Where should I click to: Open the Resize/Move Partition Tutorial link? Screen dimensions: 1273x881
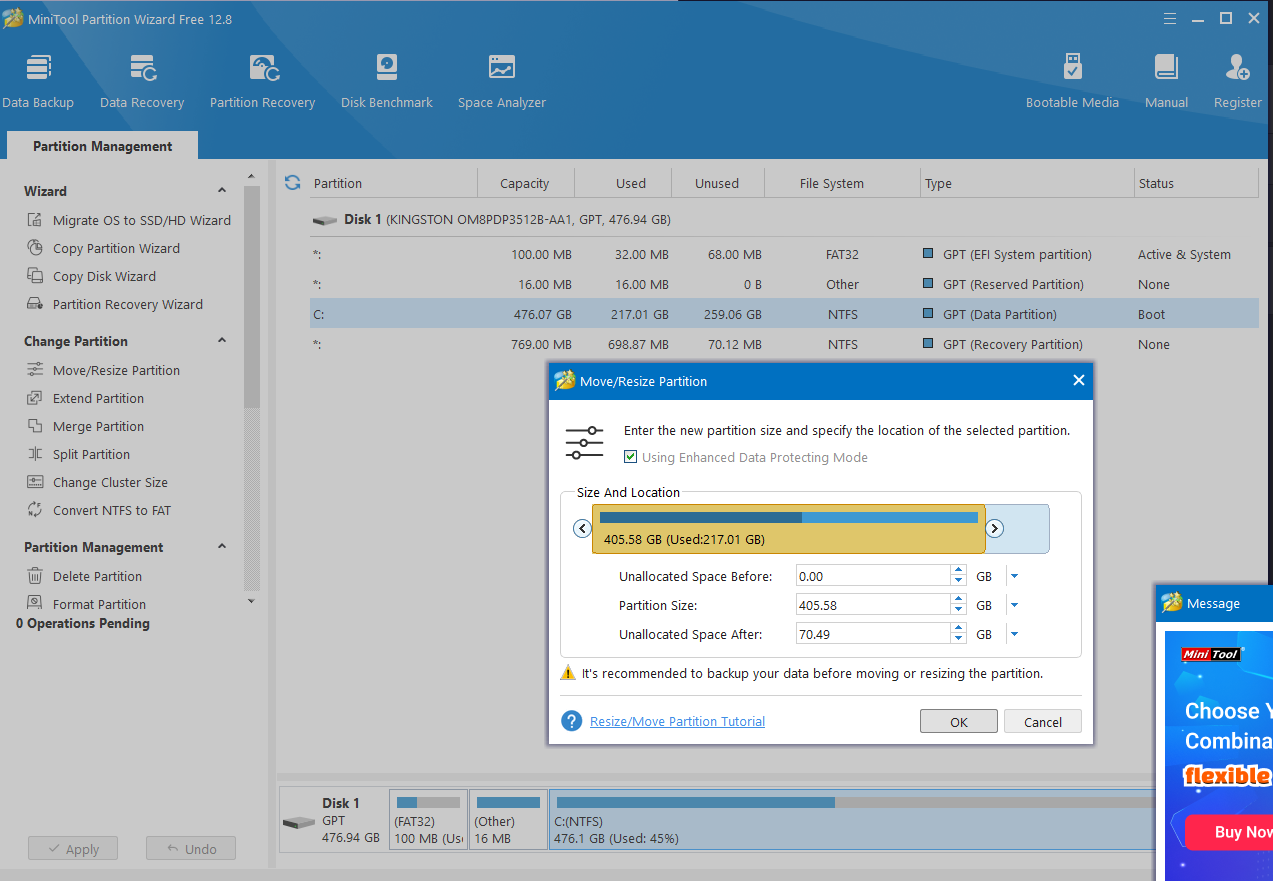coord(677,721)
